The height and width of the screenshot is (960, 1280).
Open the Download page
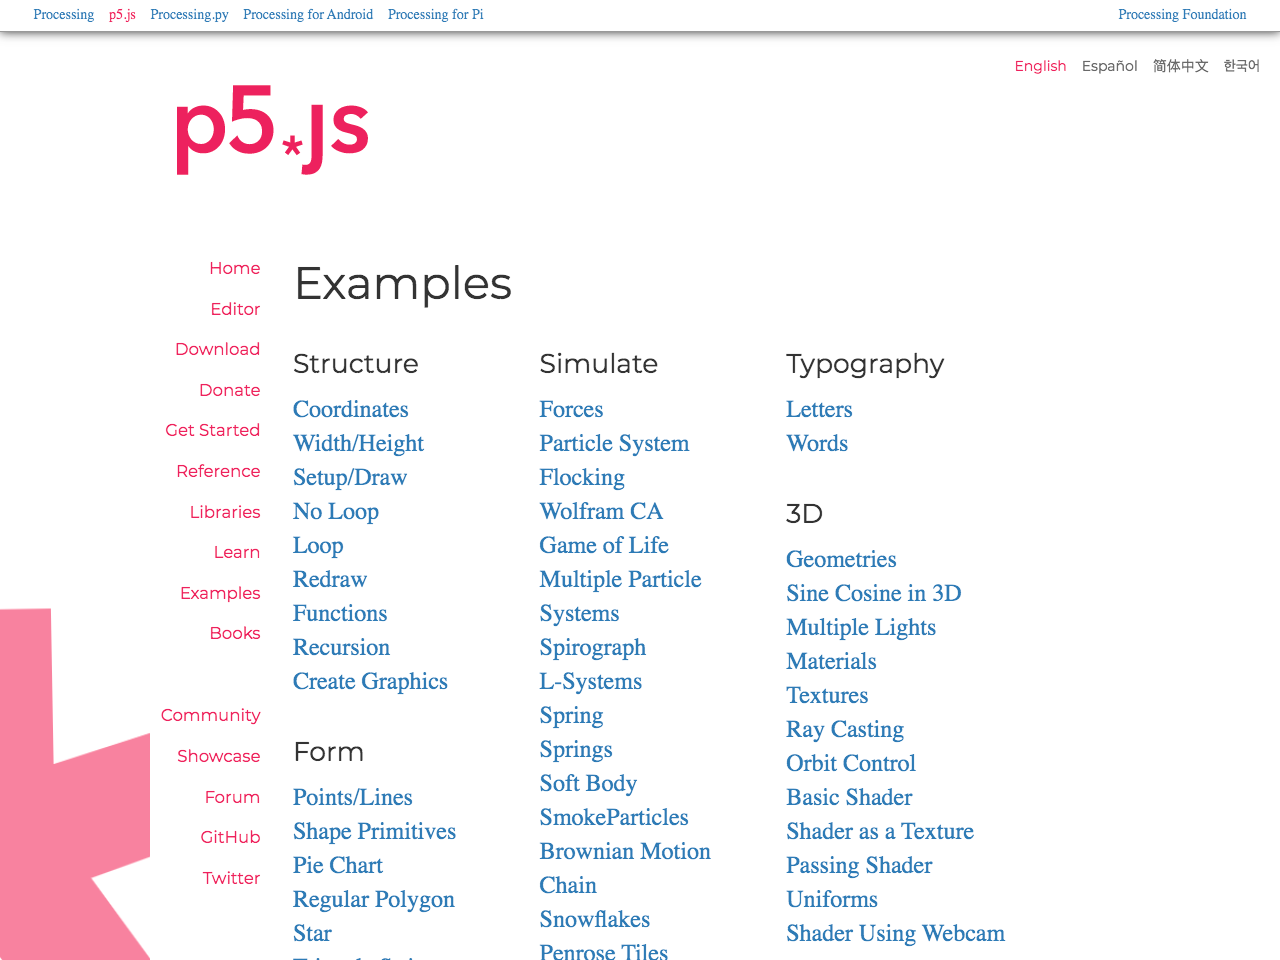point(217,349)
